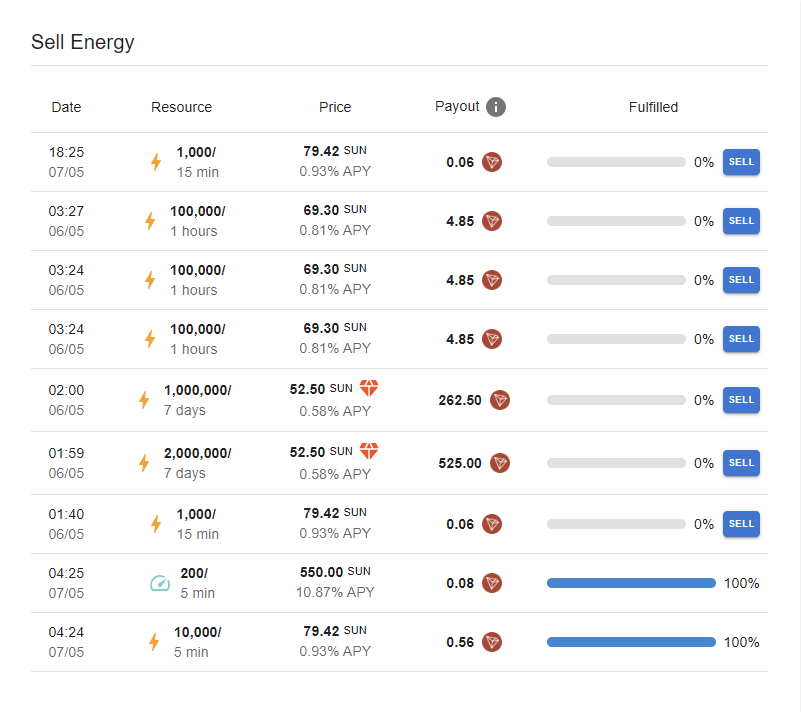This screenshot has width=801, height=712.
Task: Click TRX coin icon beside 0.56 payout
Action: pos(491,642)
